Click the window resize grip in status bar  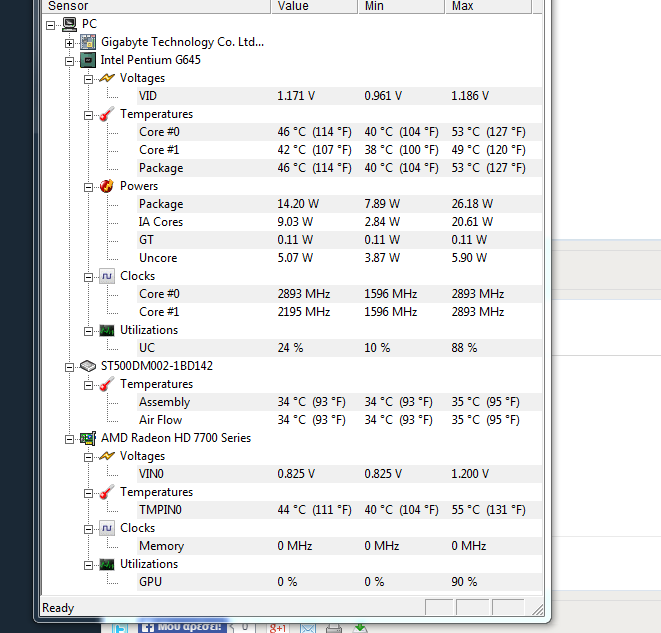click(537, 609)
